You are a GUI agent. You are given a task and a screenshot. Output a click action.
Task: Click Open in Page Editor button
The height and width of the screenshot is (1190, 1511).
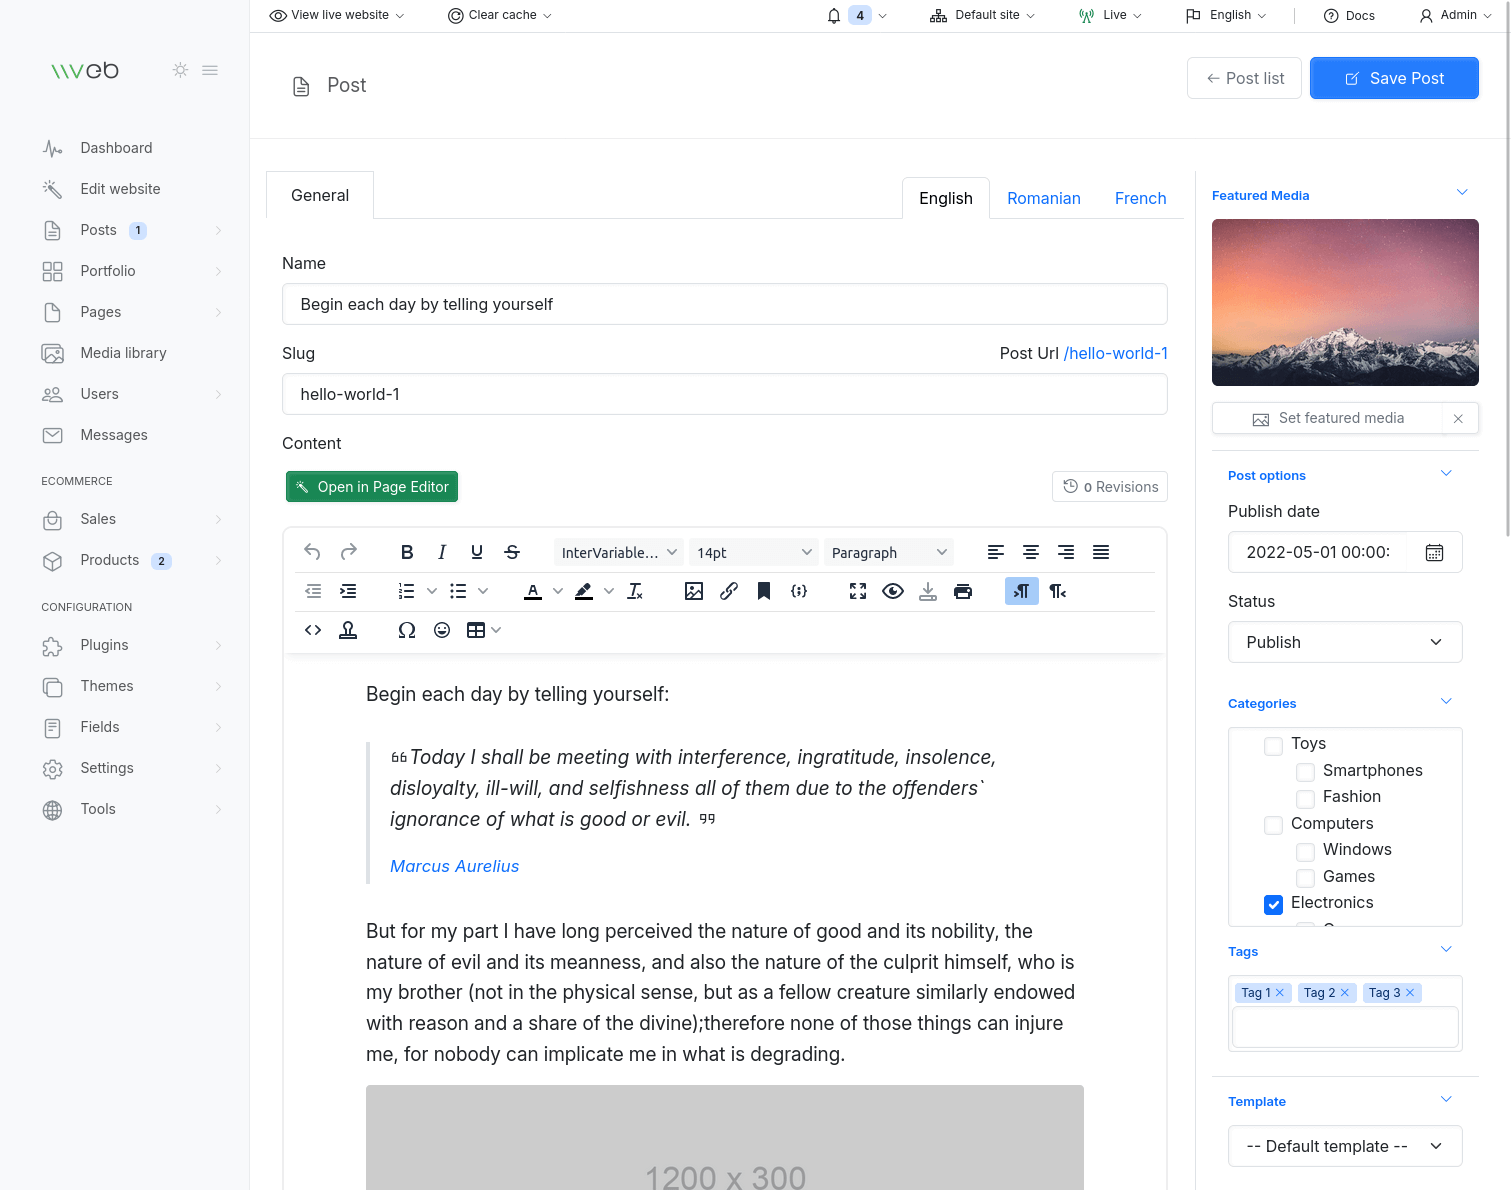tap(372, 487)
